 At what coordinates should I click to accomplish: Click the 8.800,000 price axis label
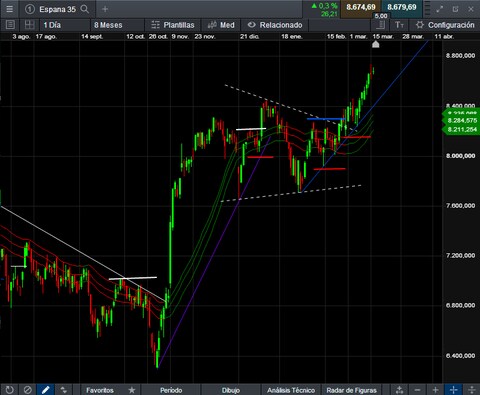point(460,56)
